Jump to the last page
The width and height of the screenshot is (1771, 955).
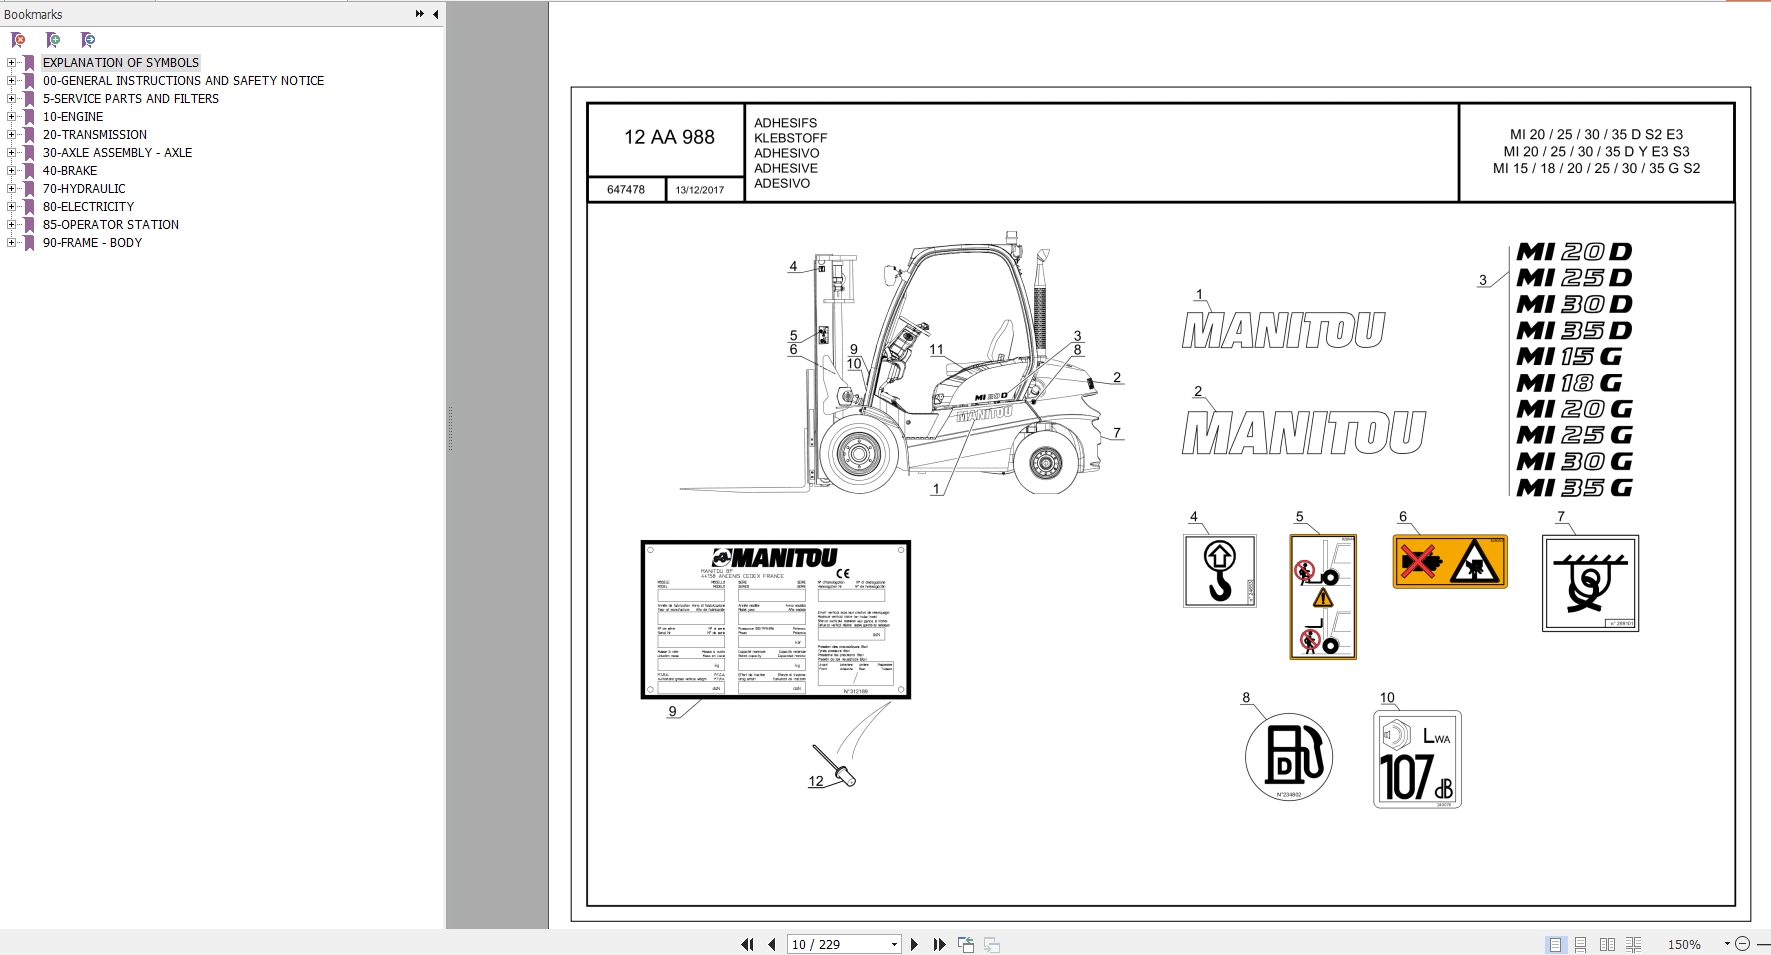[939, 944]
